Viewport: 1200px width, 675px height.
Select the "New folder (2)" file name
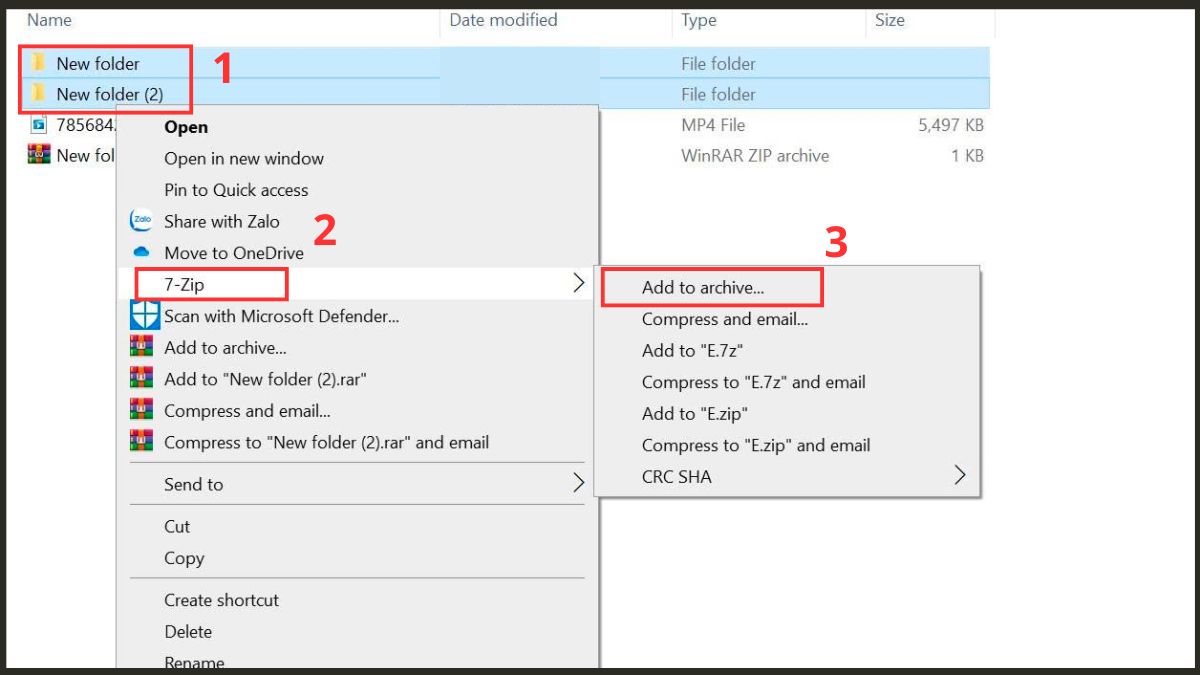[110, 94]
